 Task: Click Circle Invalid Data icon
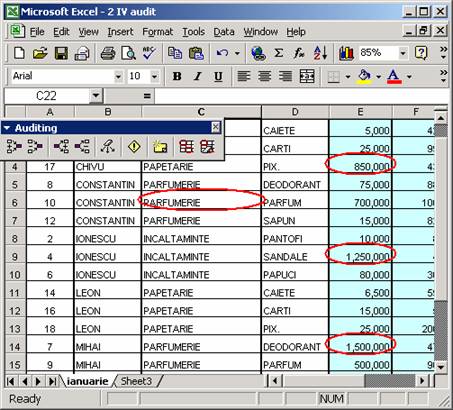coord(187,146)
